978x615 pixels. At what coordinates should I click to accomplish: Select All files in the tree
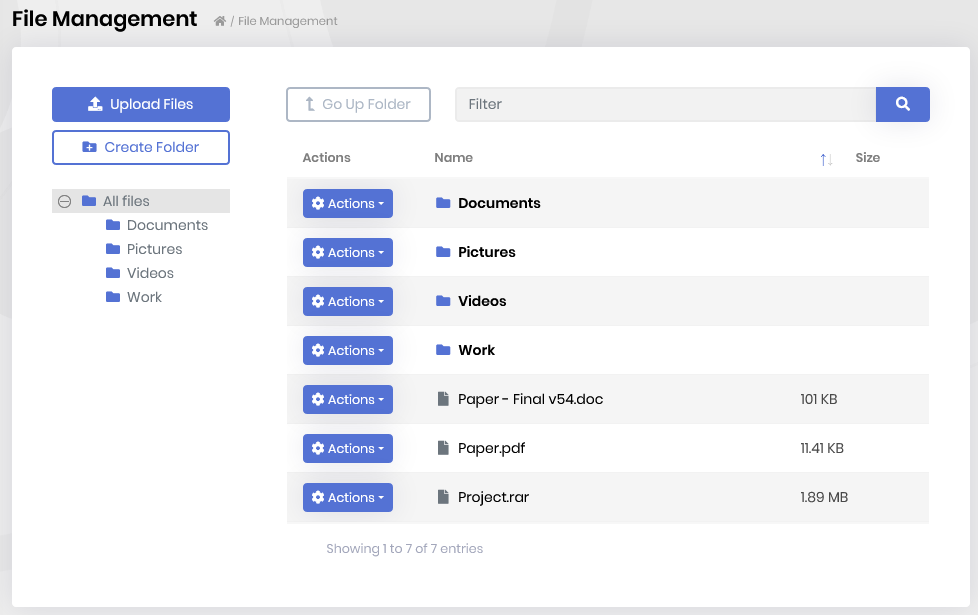pyautogui.click(x=127, y=201)
